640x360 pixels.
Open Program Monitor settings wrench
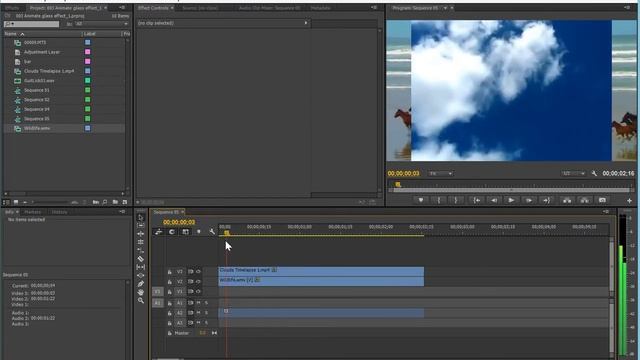[594, 173]
